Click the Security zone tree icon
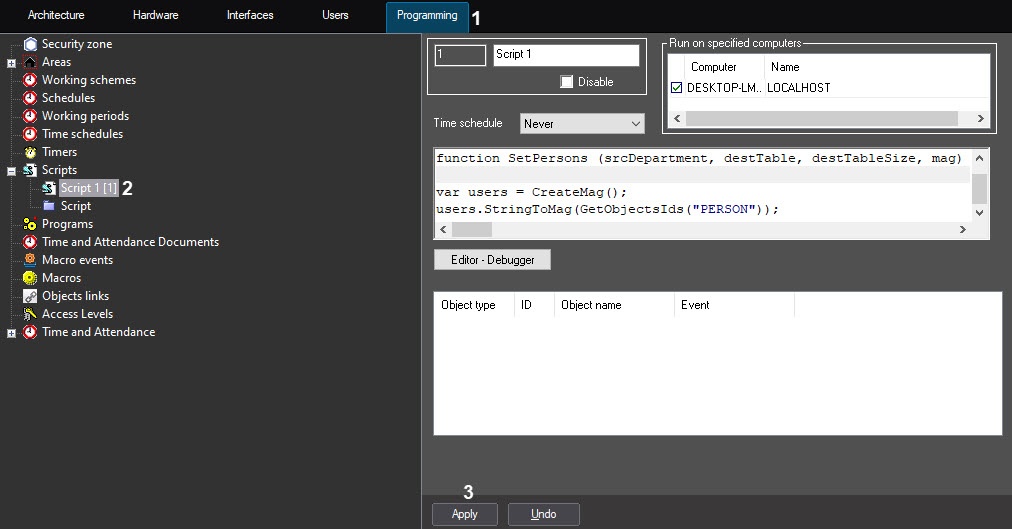The height and width of the screenshot is (529, 1012). pyautogui.click(x=30, y=44)
